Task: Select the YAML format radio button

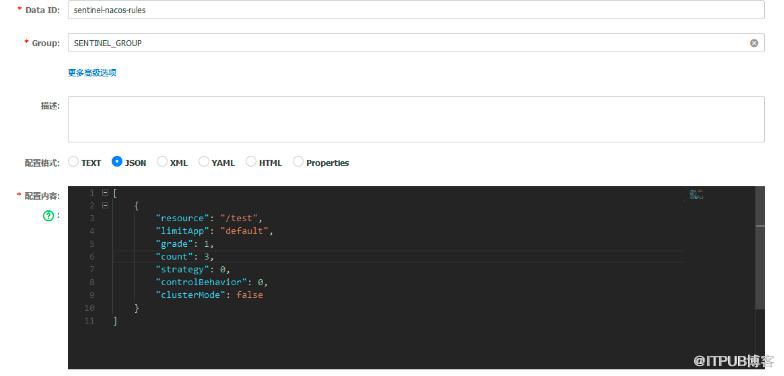Action: tap(204, 162)
